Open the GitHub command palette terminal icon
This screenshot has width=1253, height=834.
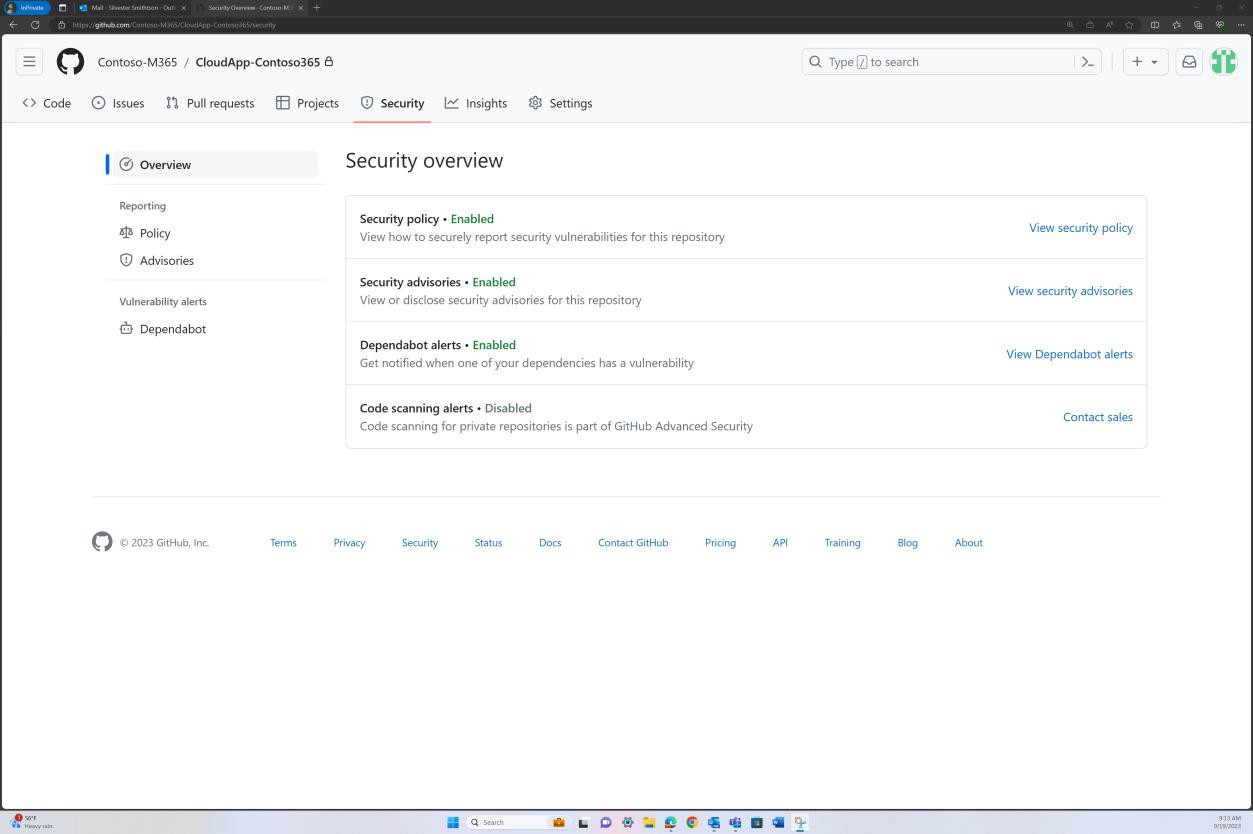click(1087, 61)
